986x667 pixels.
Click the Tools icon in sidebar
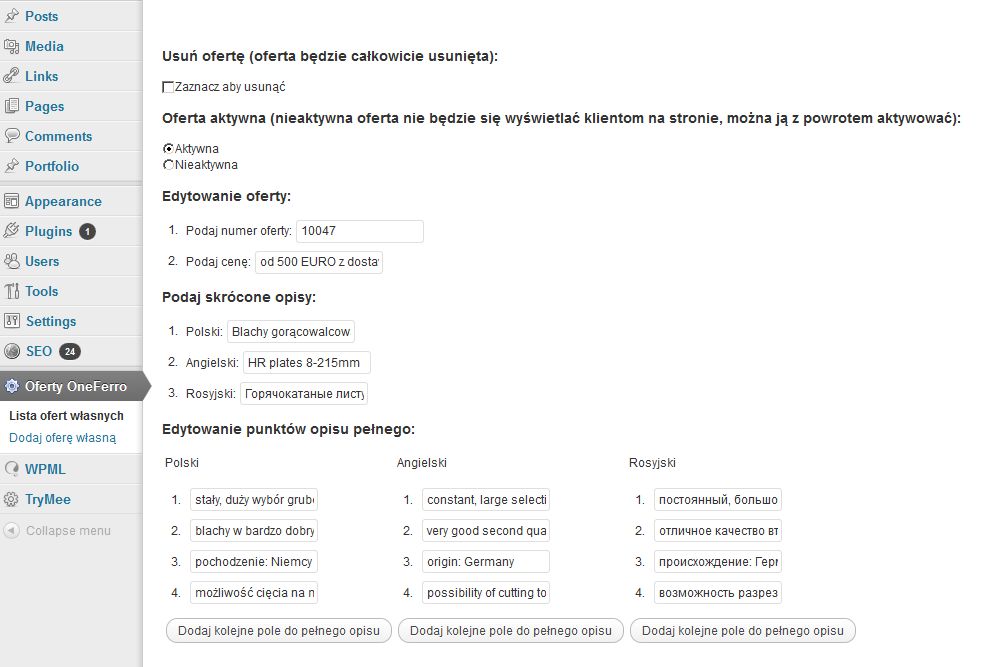pos(12,291)
